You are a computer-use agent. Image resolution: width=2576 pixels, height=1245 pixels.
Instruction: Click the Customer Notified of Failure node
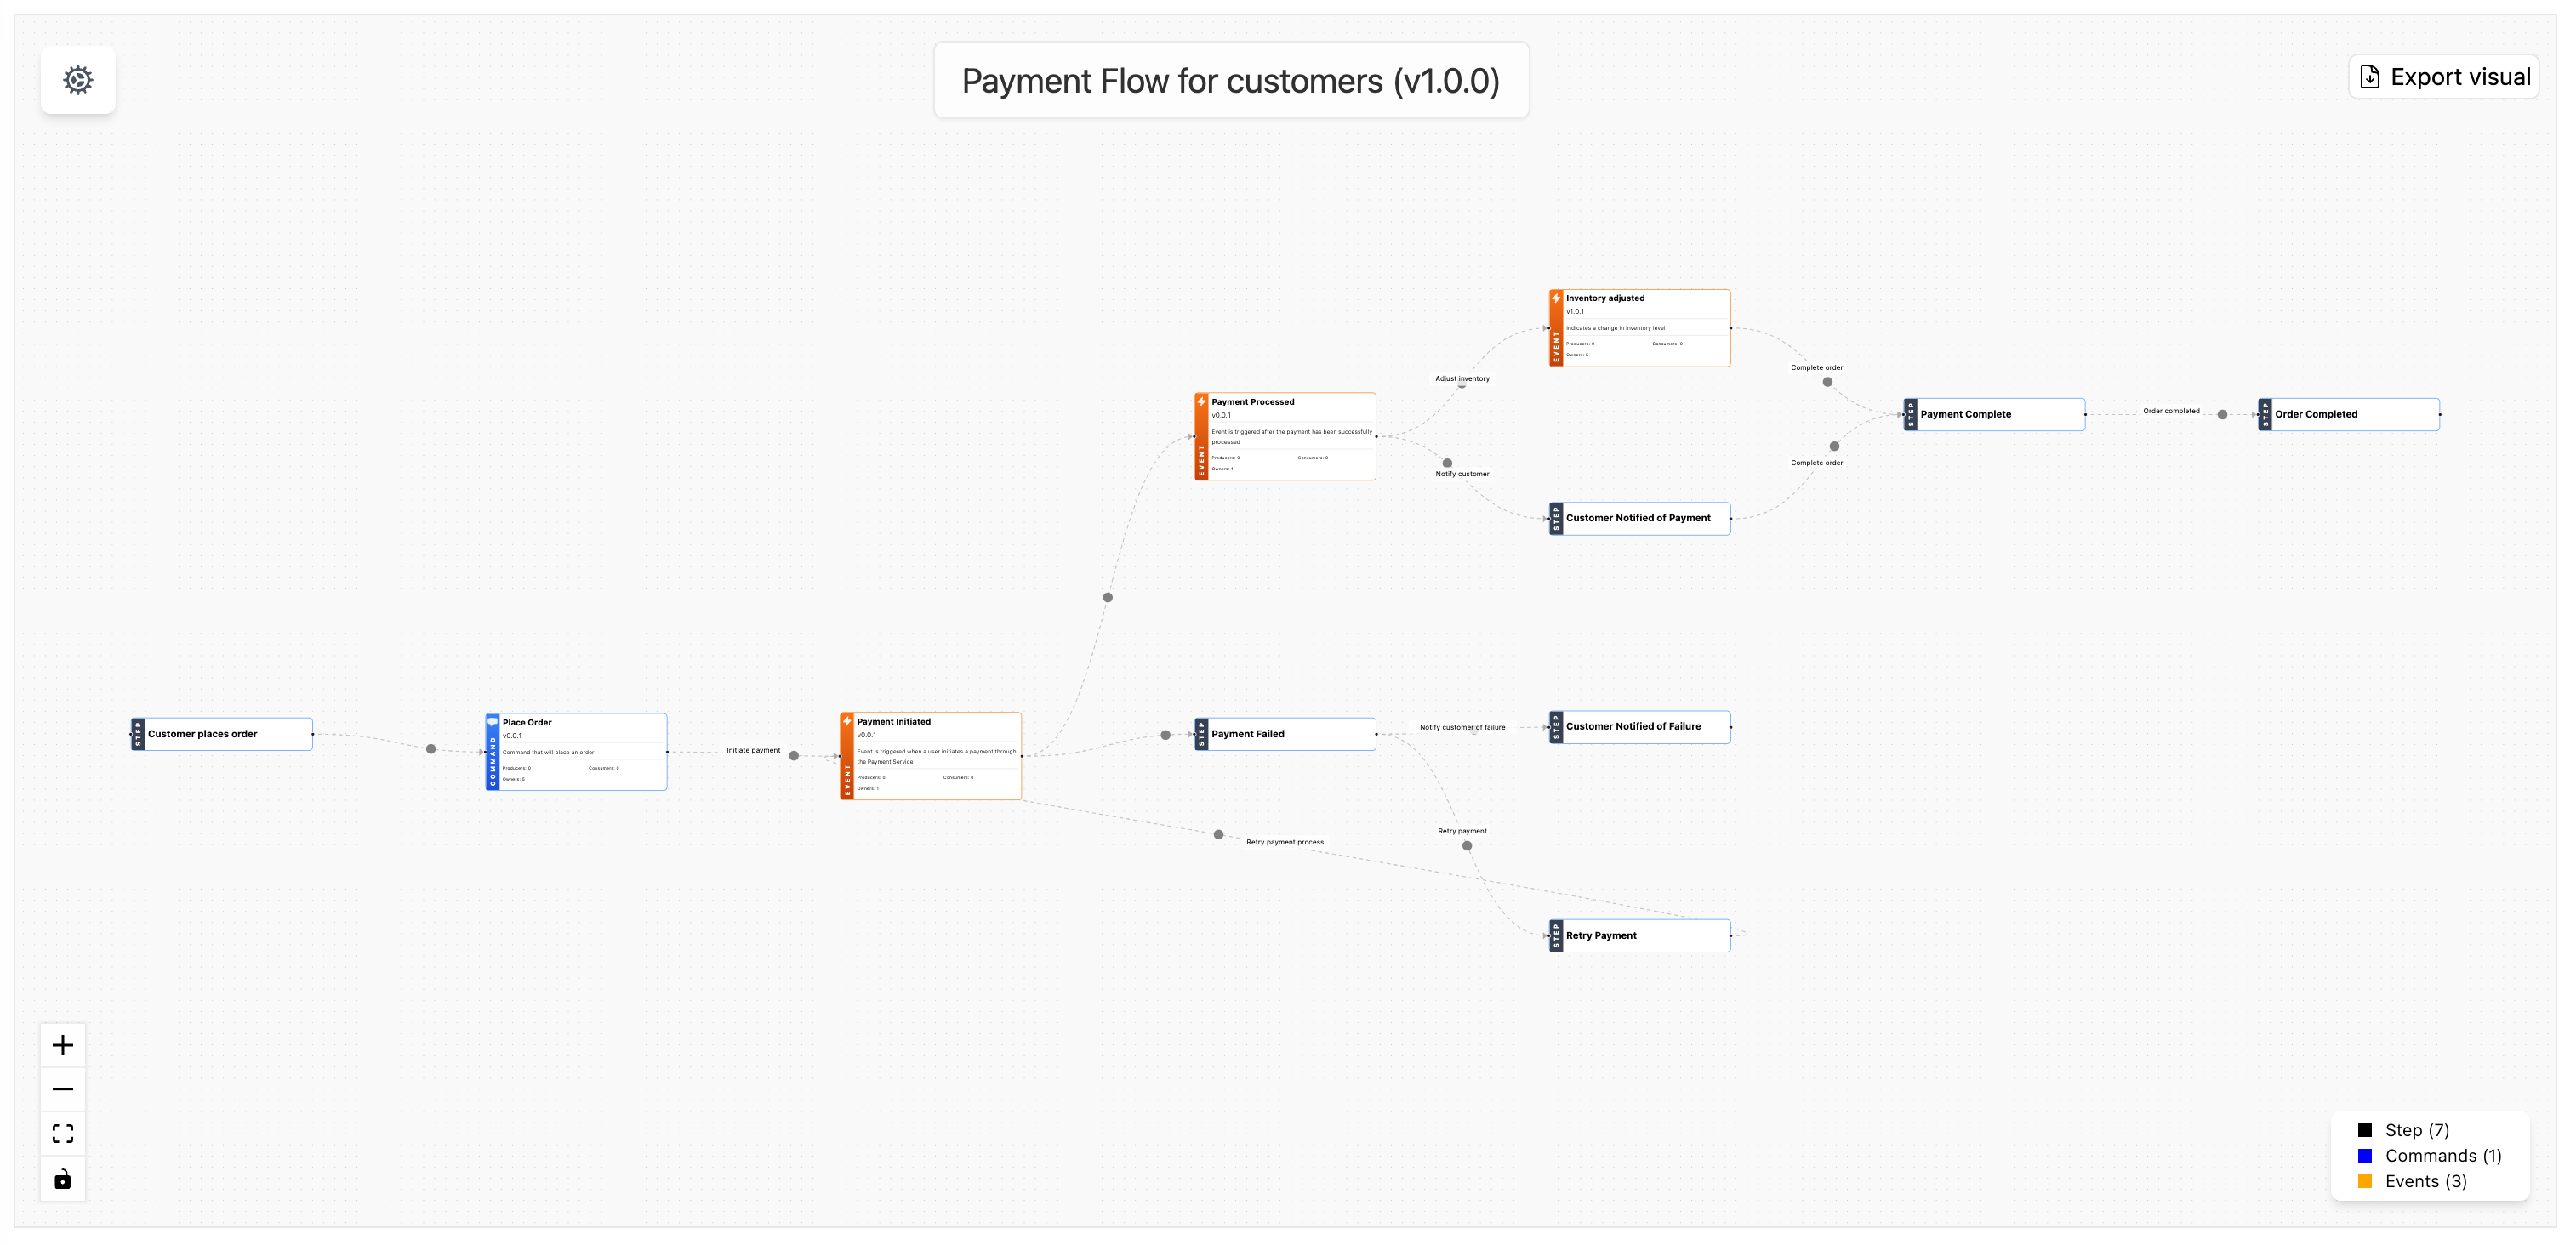[x=1640, y=727]
